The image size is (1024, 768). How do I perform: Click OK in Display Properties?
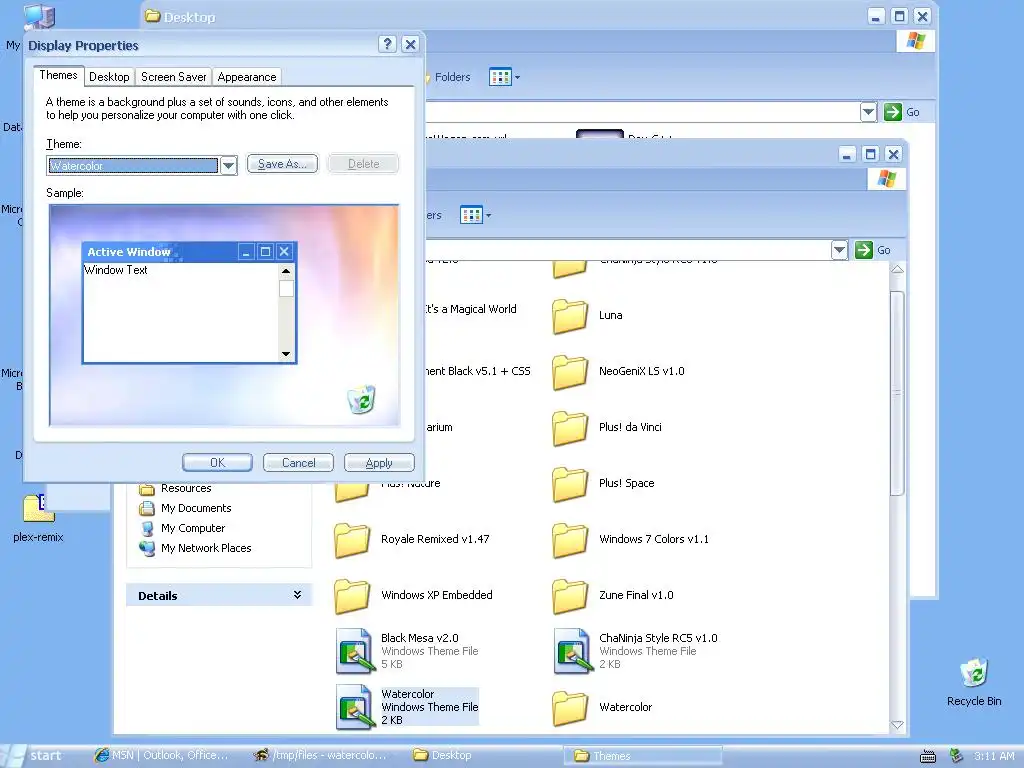click(217, 462)
